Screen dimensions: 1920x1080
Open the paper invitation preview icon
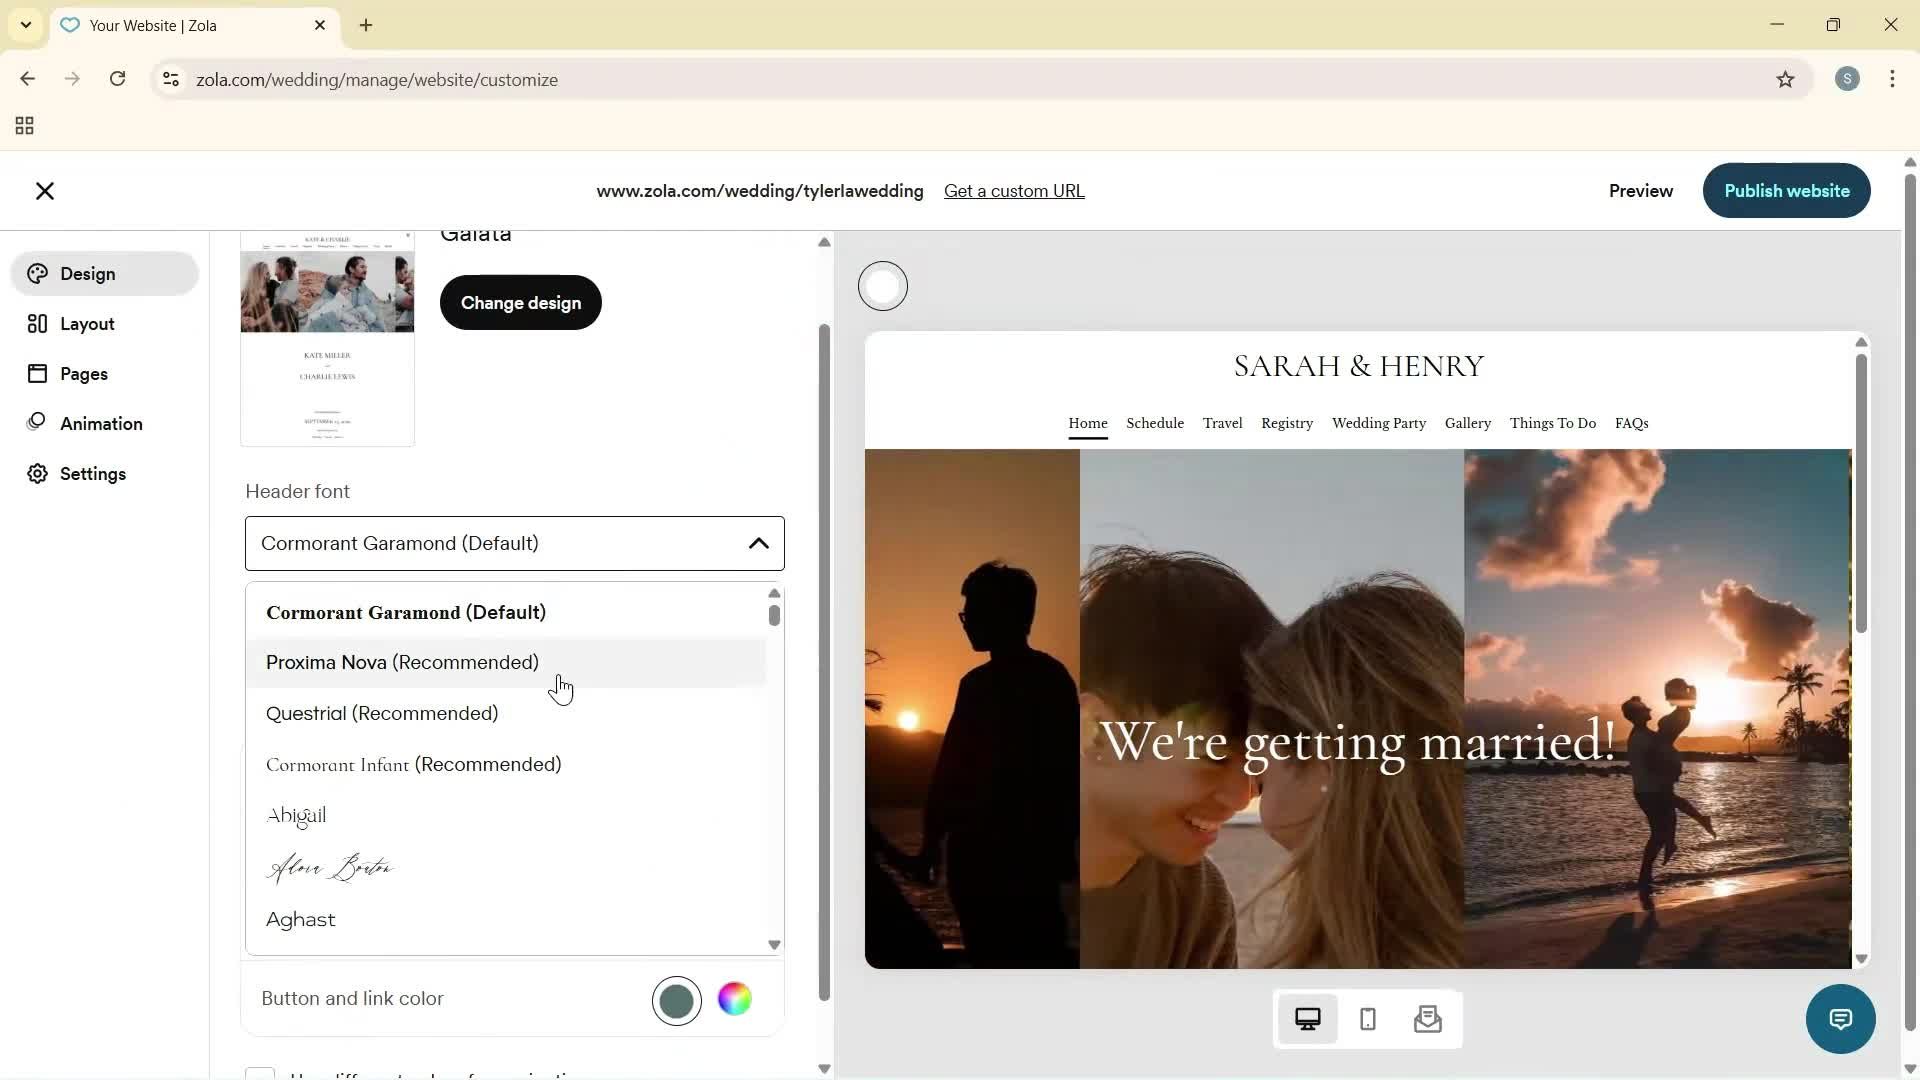point(1428,1018)
